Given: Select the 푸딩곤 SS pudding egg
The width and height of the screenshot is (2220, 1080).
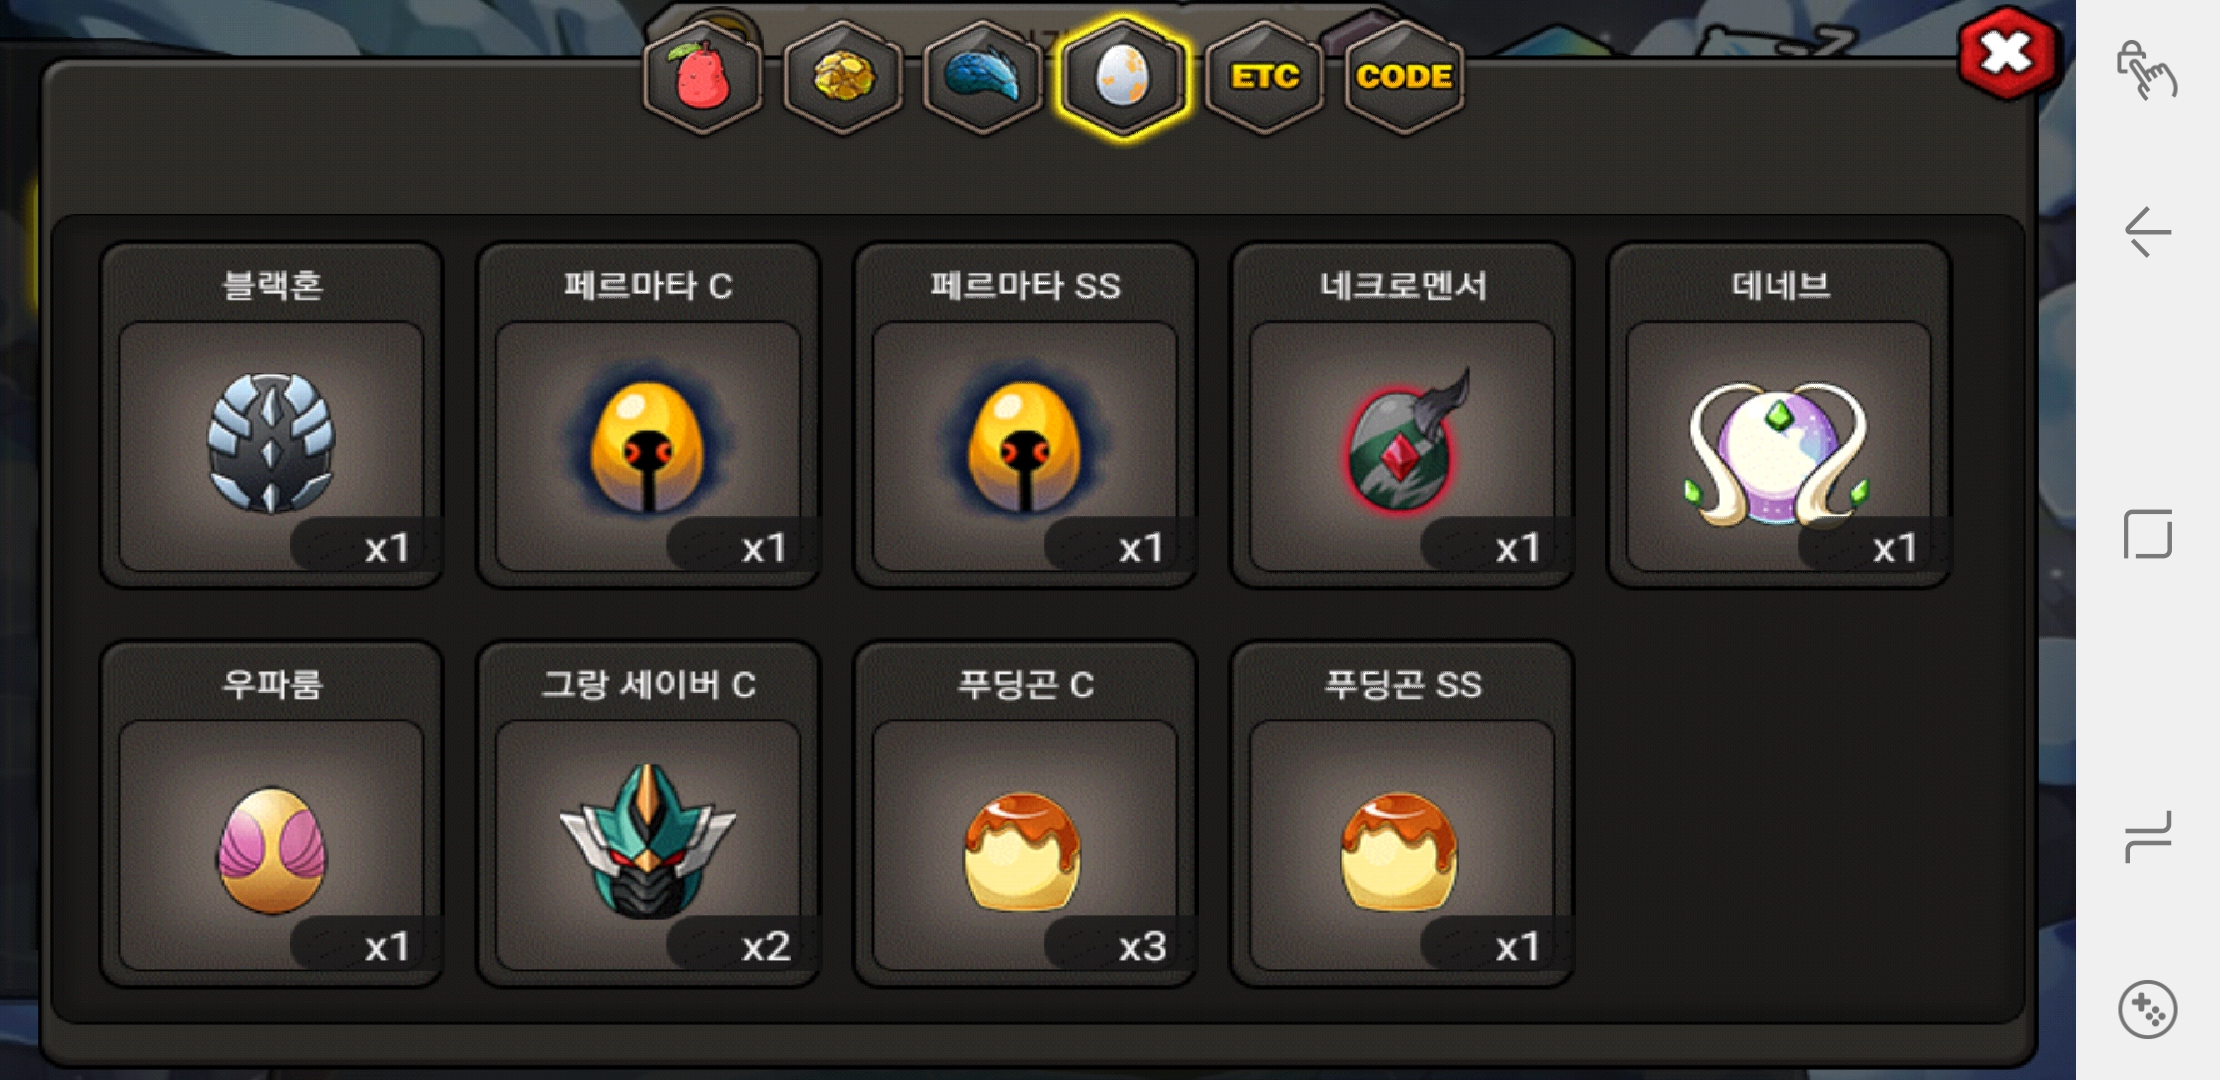Looking at the screenshot, I should (x=1402, y=814).
